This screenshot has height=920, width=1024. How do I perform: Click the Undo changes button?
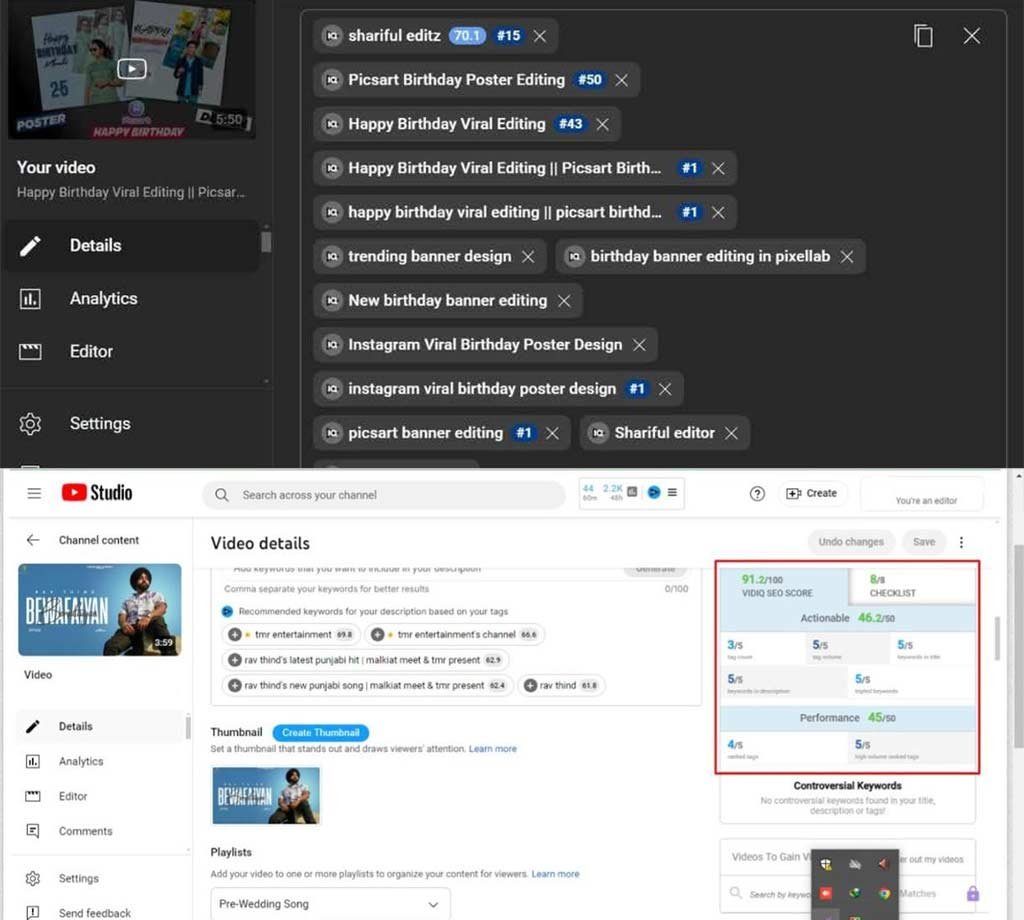point(850,542)
